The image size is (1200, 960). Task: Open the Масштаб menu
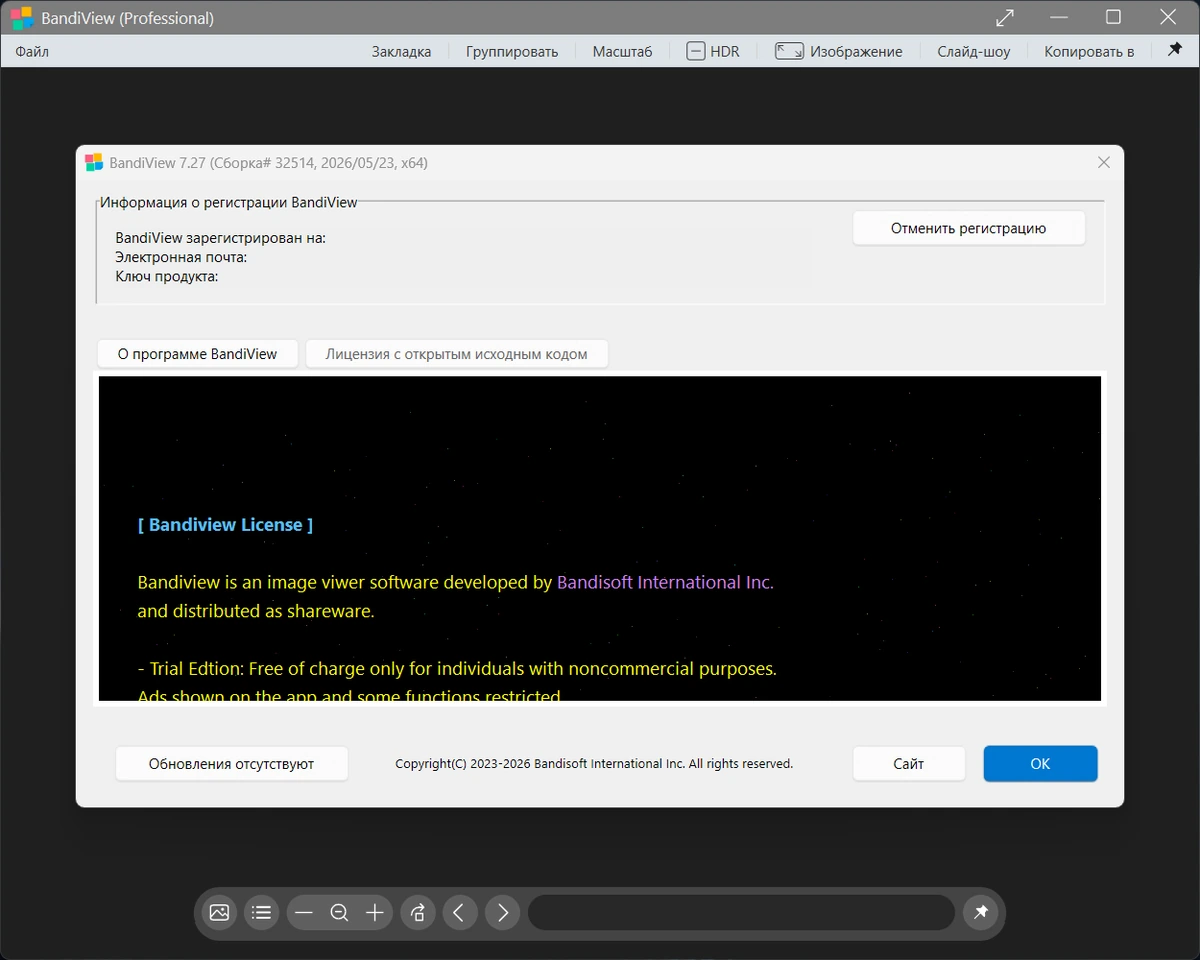[622, 51]
